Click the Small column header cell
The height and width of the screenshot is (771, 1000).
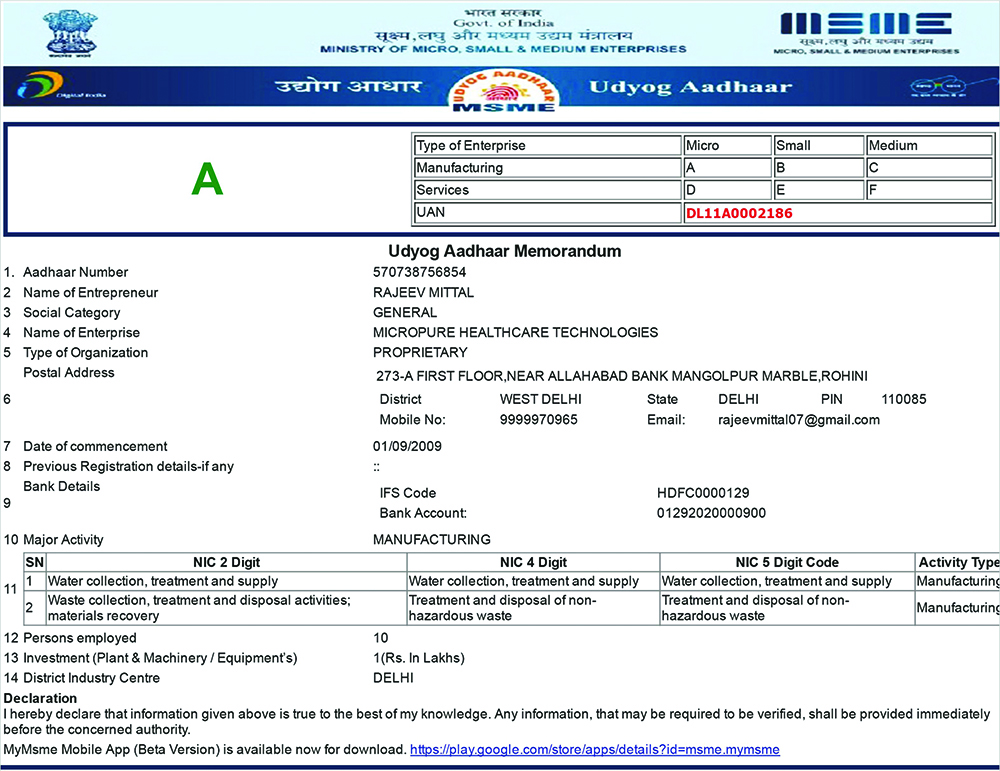coord(819,145)
